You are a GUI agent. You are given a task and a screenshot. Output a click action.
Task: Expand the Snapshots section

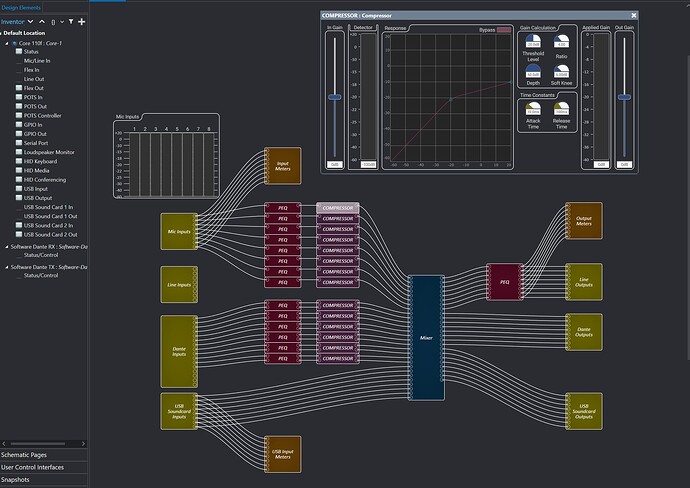(44, 480)
